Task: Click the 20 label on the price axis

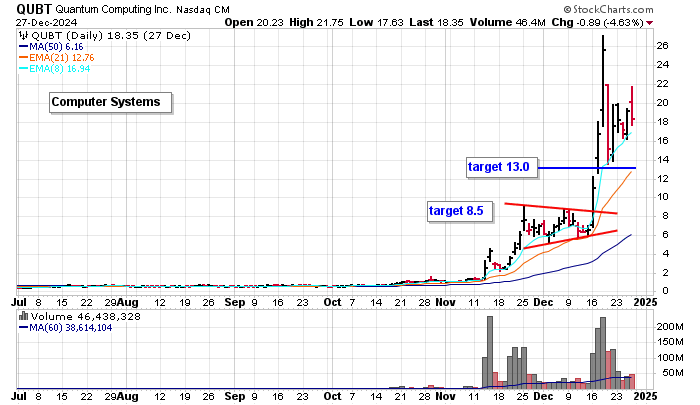Action: pos(662,103)
